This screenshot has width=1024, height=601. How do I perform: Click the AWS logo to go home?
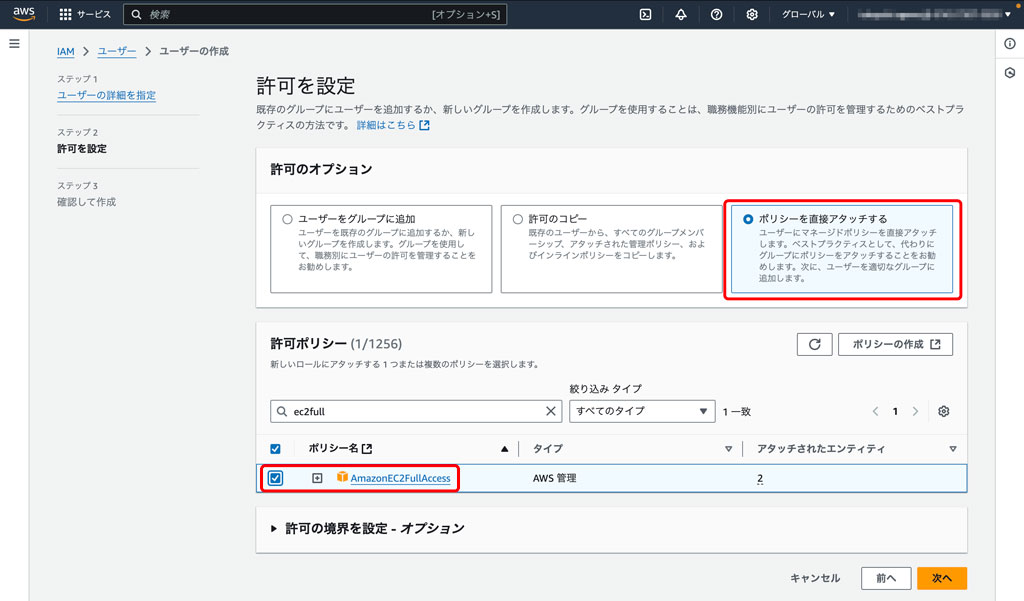click(22, 14)
